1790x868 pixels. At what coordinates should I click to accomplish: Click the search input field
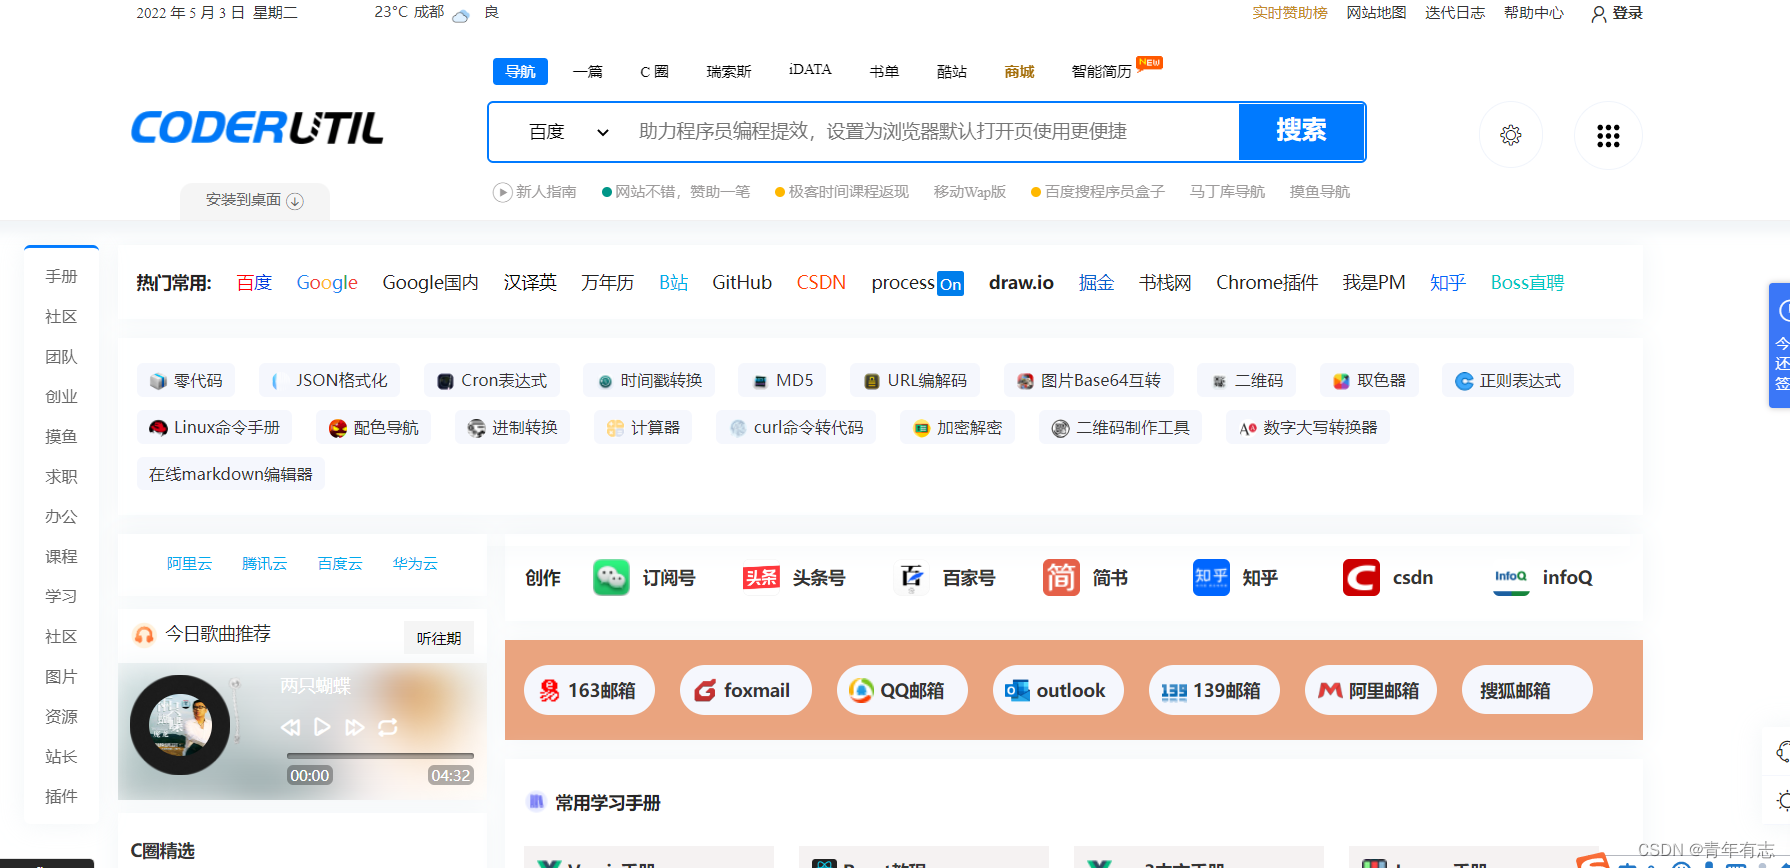[x=930, y=132]
